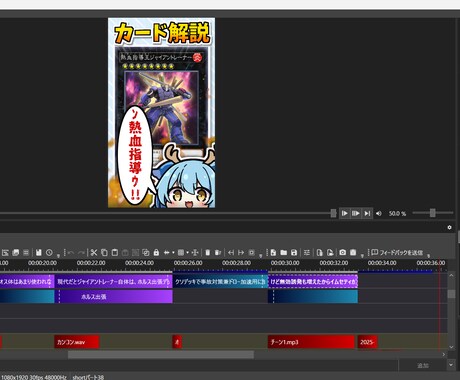Click the Cut scissors icon in timeline toolbar
Viewport: 460px width, 380px height.
click(94, 253)
